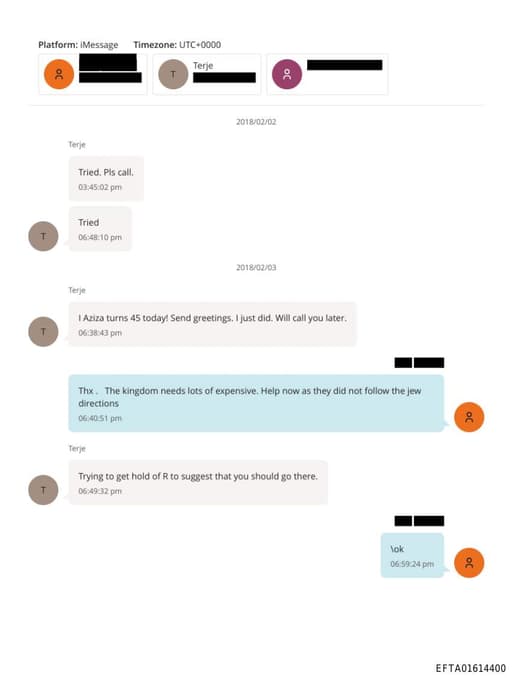Select the "Tried. Pls call." message bubble
The height and width of the screenshot is (678, 512).
click(x=106, y=179)
